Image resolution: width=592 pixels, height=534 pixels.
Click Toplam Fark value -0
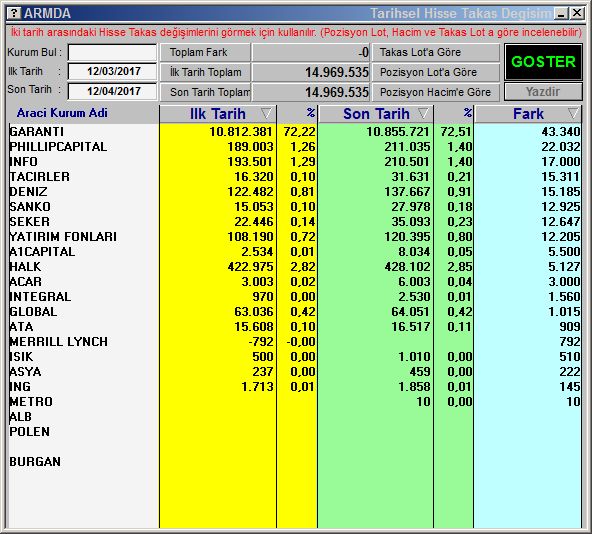tap(363, 52)
